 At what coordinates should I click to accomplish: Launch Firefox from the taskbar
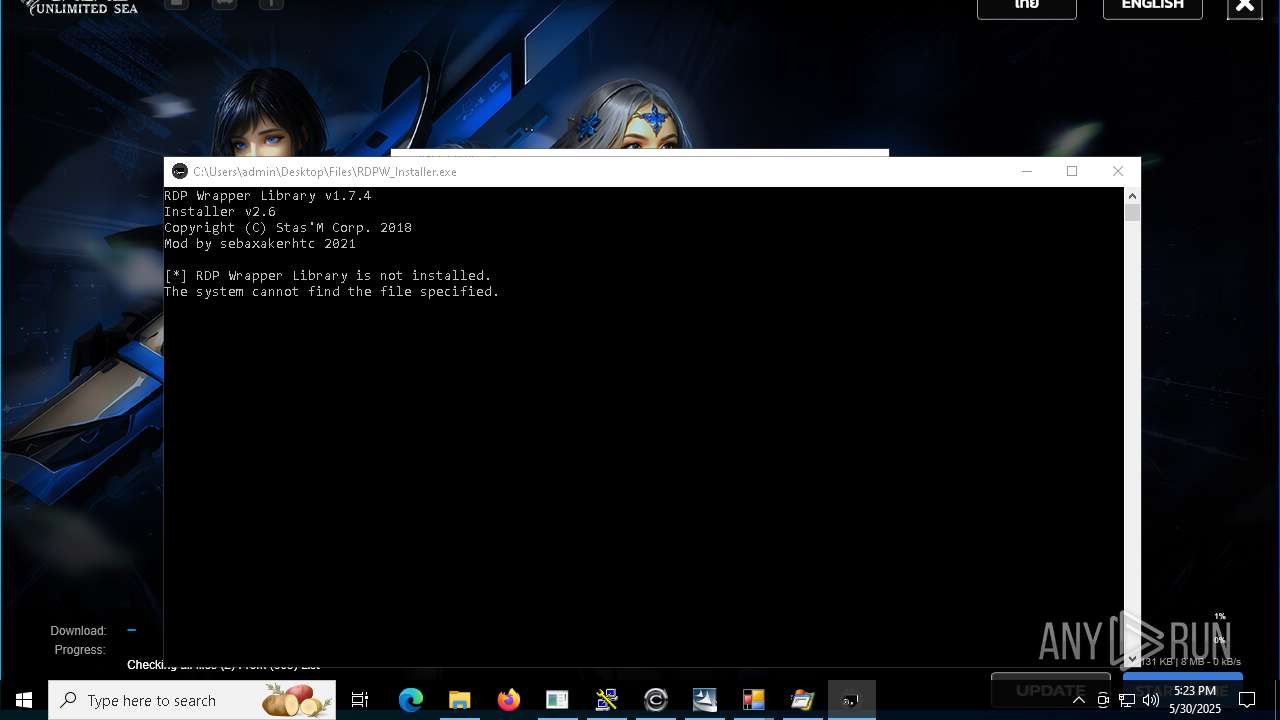[x=509, y=700]
